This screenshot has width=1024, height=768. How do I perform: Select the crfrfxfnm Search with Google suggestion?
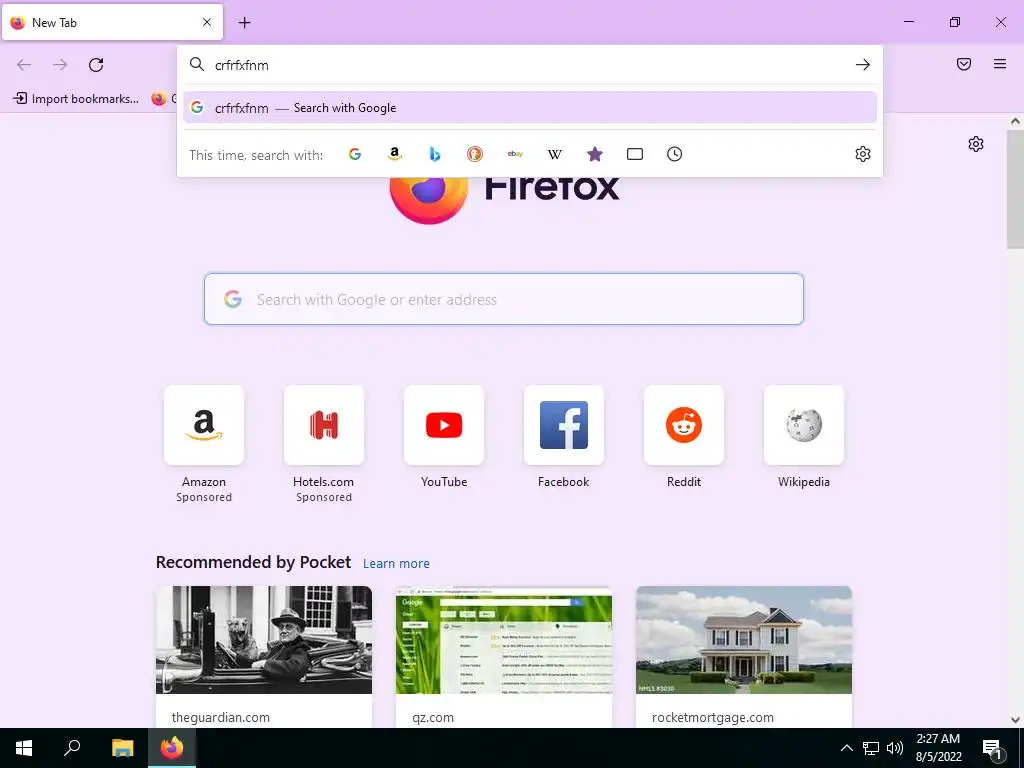click(x=530, y=108)
